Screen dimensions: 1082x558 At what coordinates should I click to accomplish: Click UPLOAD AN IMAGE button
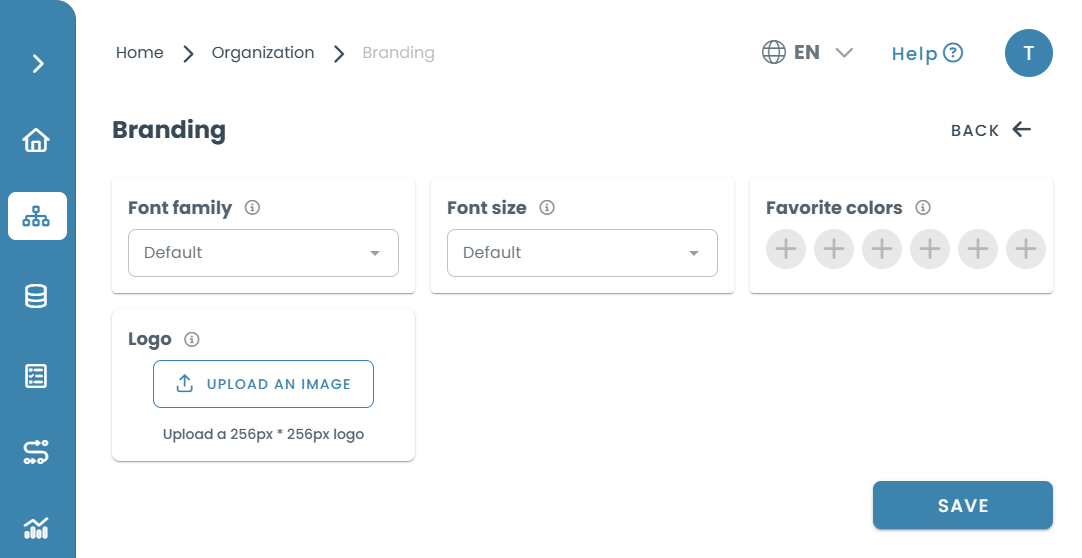click(264, 384)
